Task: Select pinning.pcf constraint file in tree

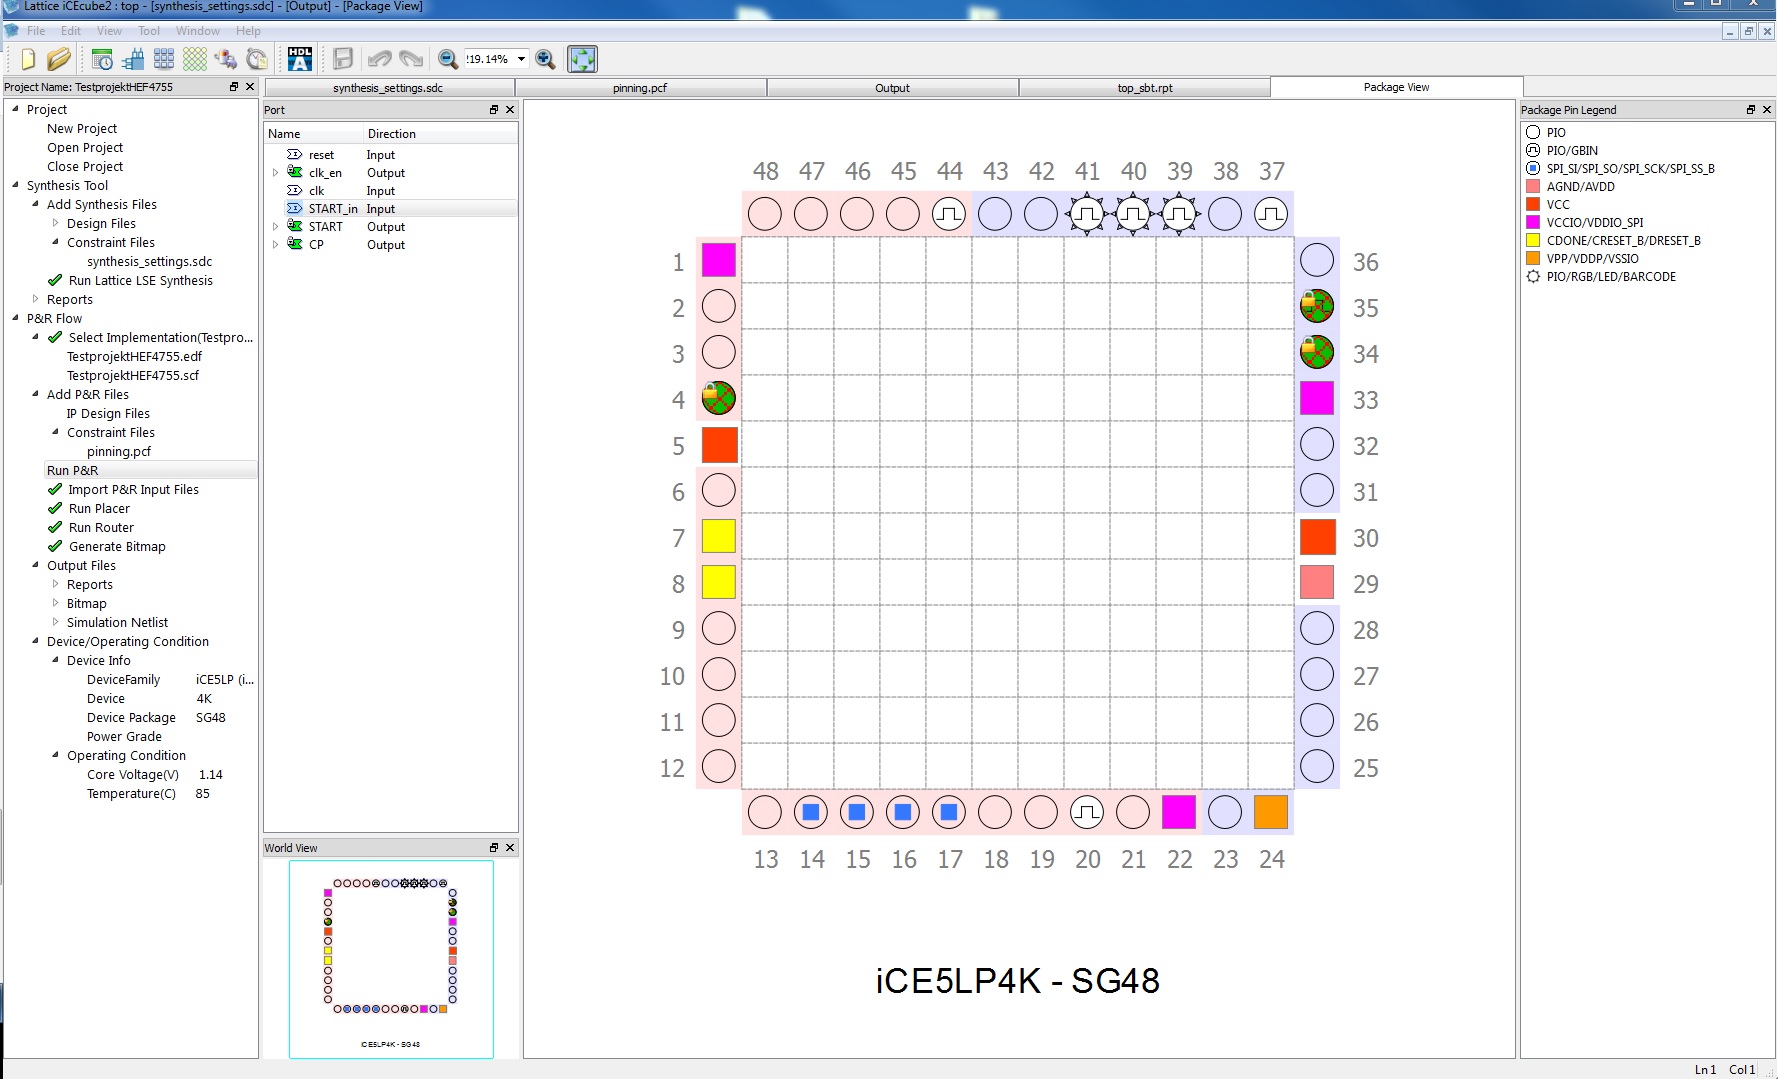Action: (x=119, y=451)
